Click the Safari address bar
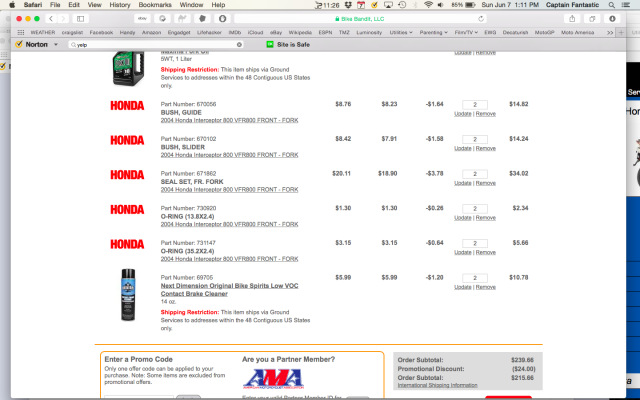Image resolution: width=640 pixels, height=400 pixels. 361,19
